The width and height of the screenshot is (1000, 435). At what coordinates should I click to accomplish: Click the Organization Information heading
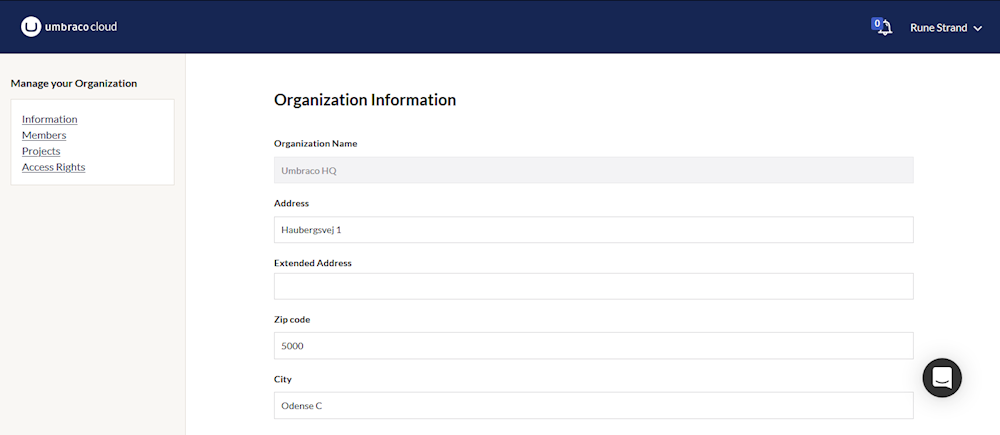pyautogui.click(x=365, y=100)
